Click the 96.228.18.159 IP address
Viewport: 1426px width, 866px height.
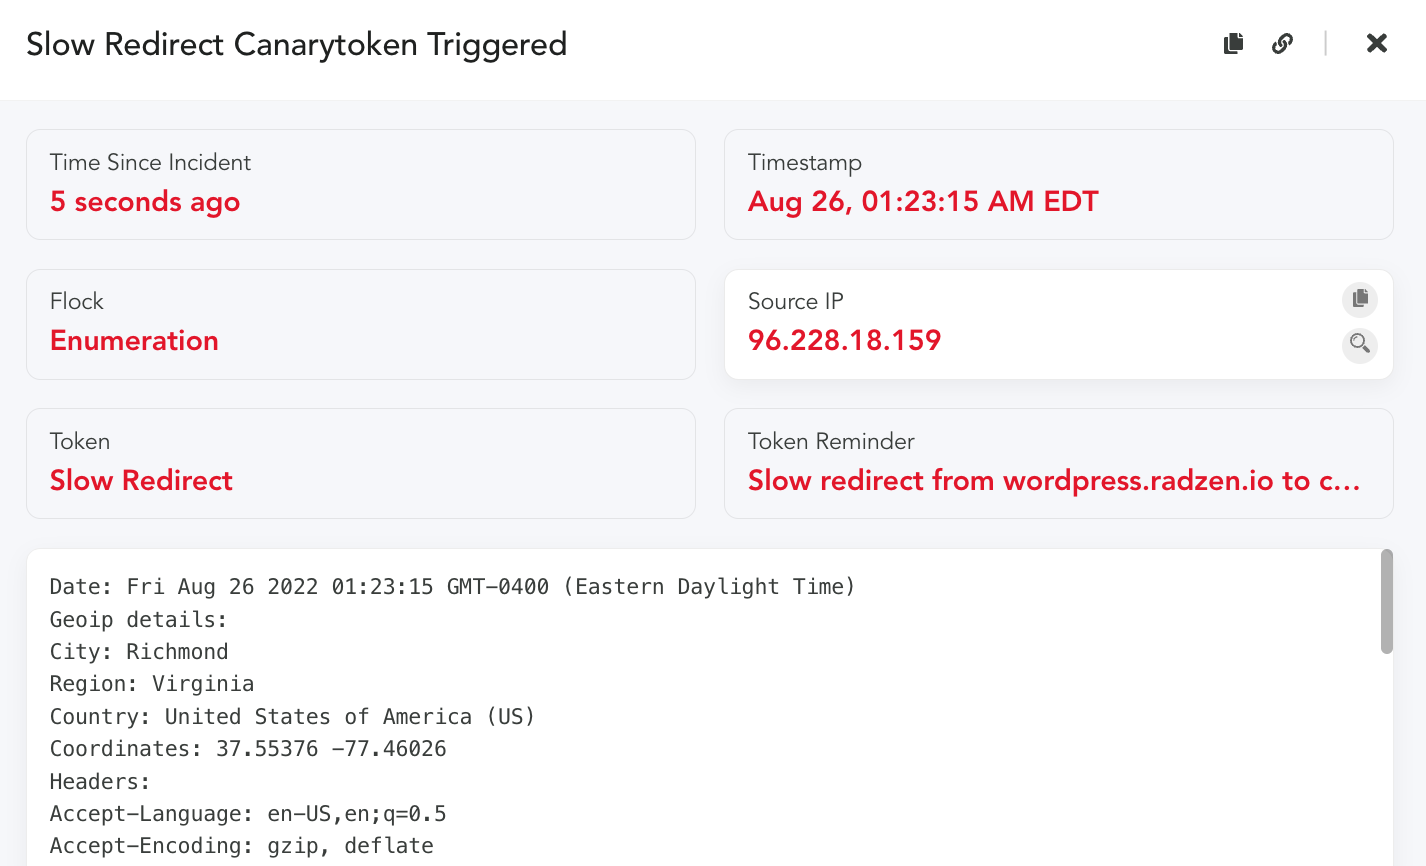point(844,341)
